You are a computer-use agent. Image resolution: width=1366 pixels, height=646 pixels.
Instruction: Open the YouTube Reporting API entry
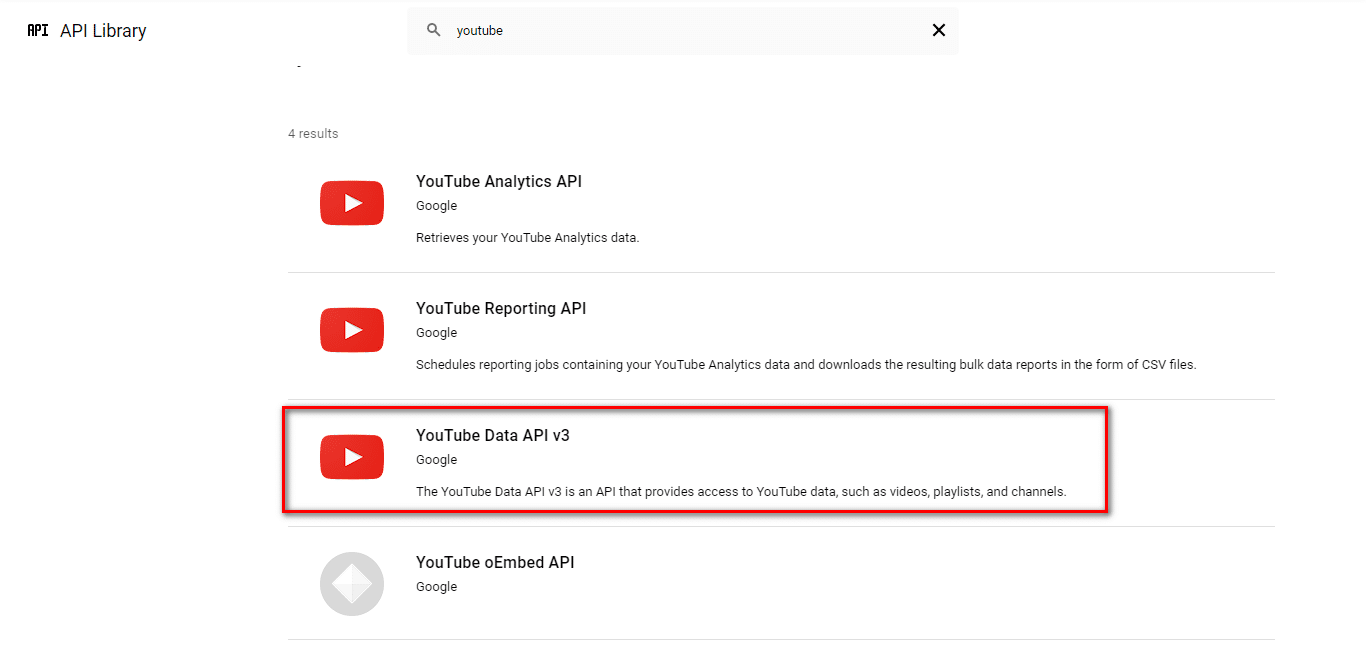click(500, 308)
